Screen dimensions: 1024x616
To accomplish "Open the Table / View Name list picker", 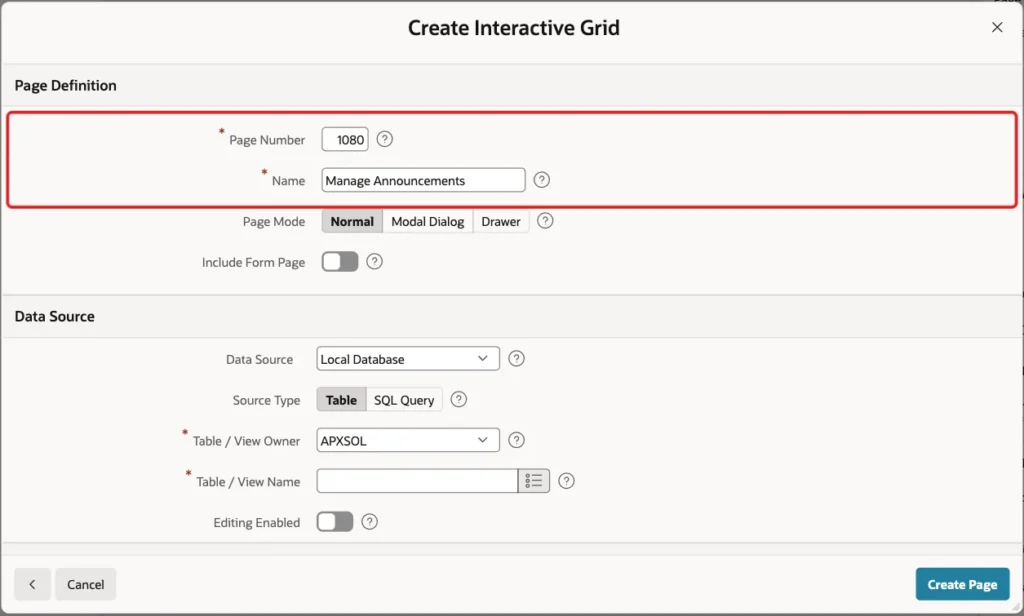I will click(534, 481).
